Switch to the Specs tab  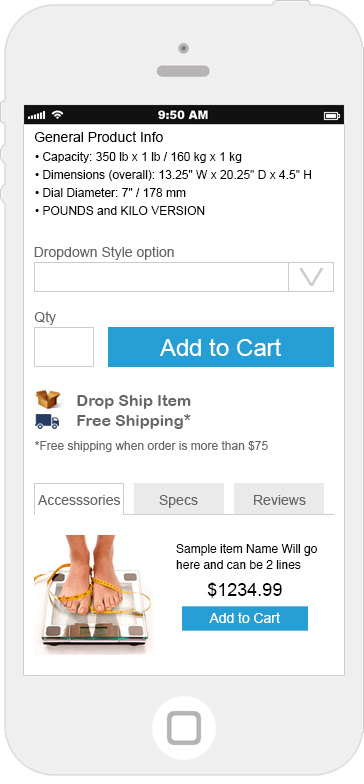click(178, 500)
